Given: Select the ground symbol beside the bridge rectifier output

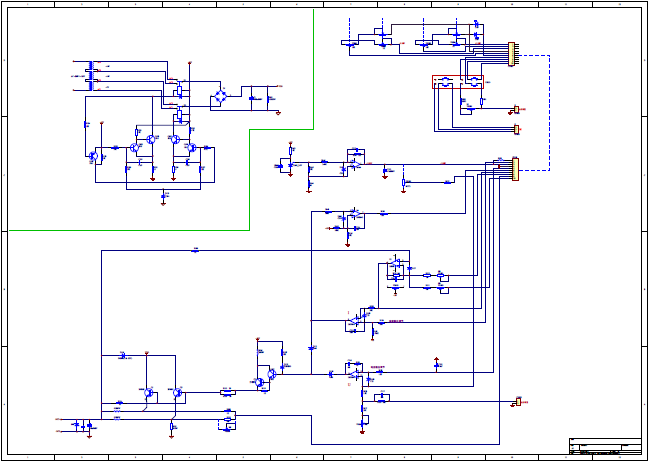Looking at the screenshot, I should tap(278, 113).
